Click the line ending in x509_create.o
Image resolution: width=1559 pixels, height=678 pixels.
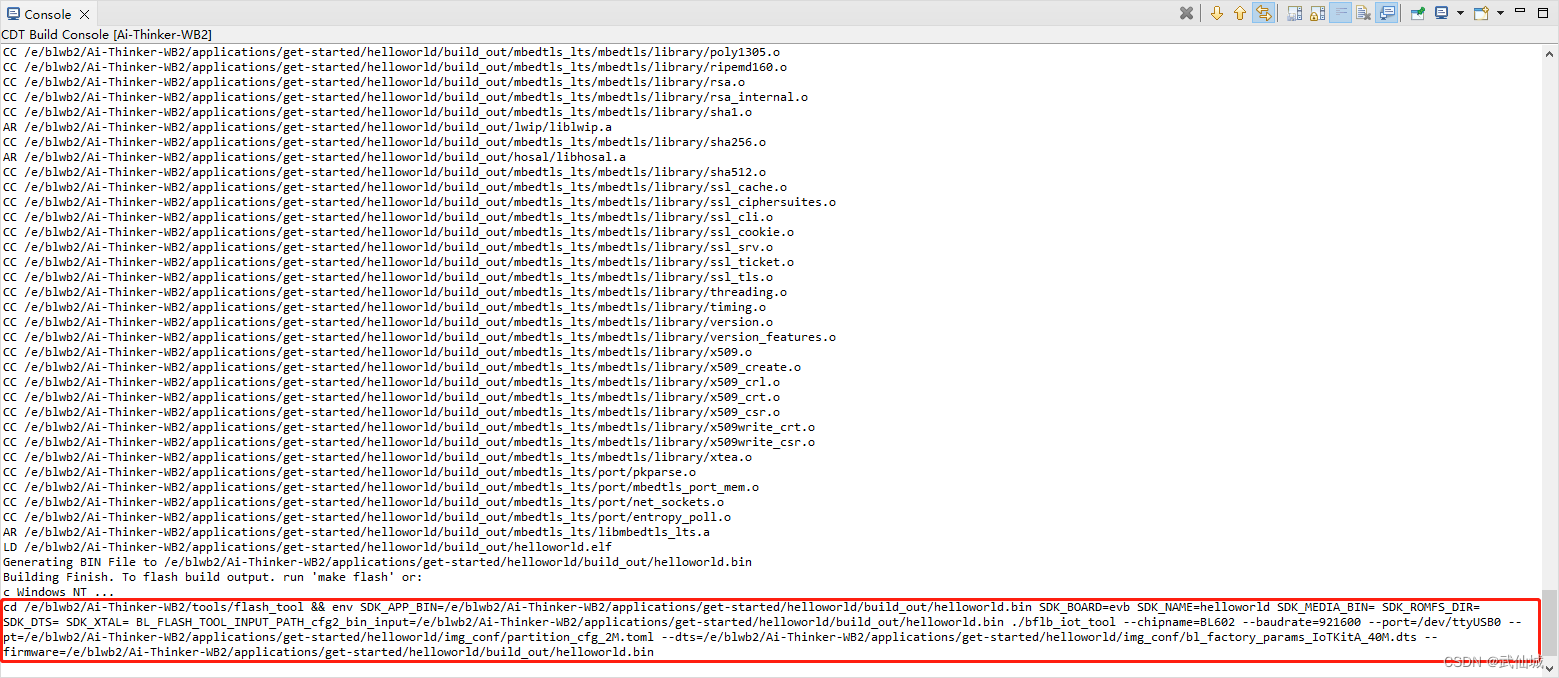pyautogui.click(x=401, y=367)
